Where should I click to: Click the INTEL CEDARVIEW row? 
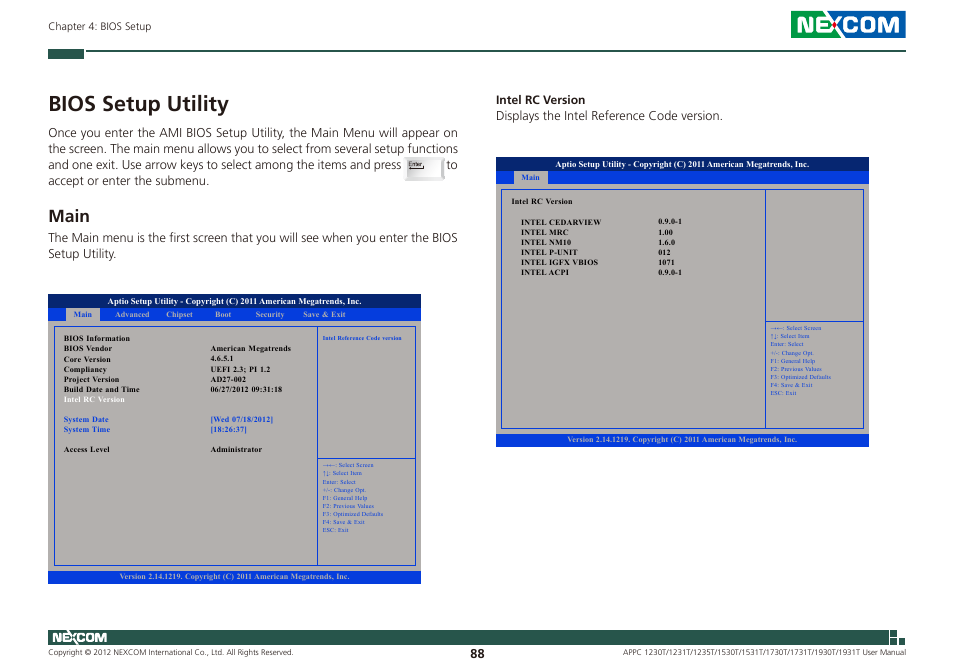[601, 222]
